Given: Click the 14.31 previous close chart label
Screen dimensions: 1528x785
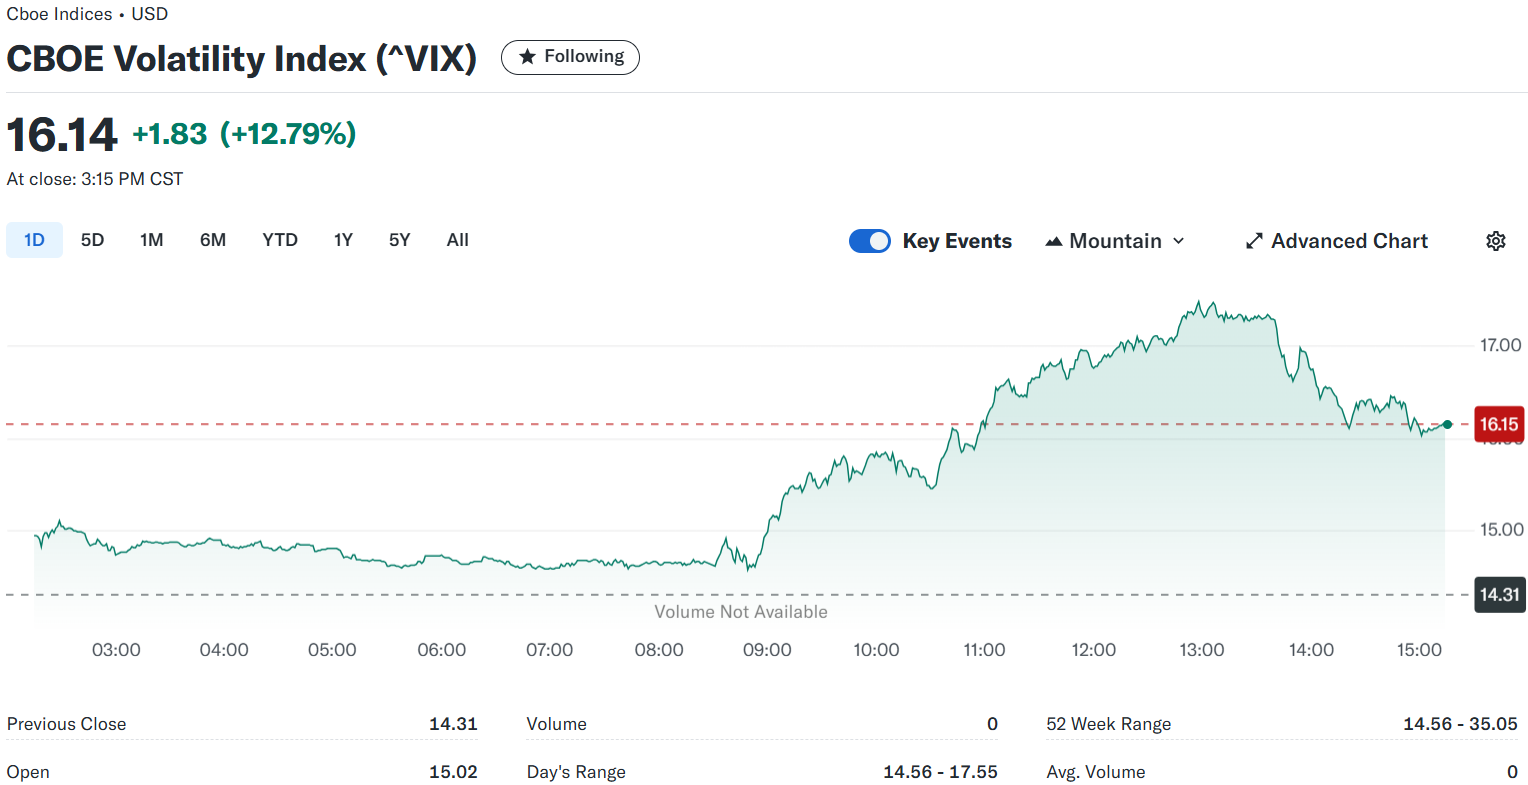Looking at the screenshot, I should tap(1499, 594).
